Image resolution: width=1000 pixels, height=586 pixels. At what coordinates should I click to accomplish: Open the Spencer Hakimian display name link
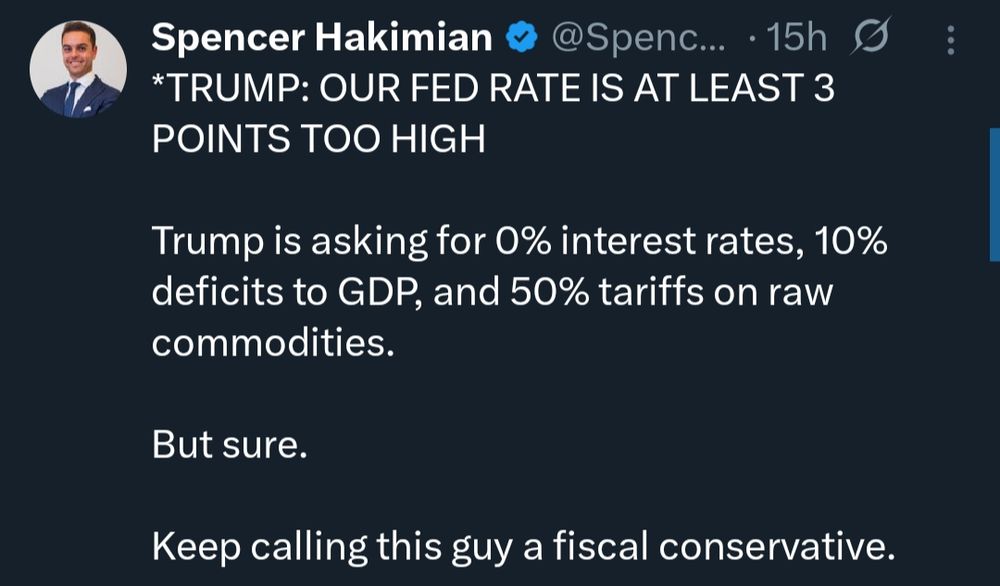322,38
